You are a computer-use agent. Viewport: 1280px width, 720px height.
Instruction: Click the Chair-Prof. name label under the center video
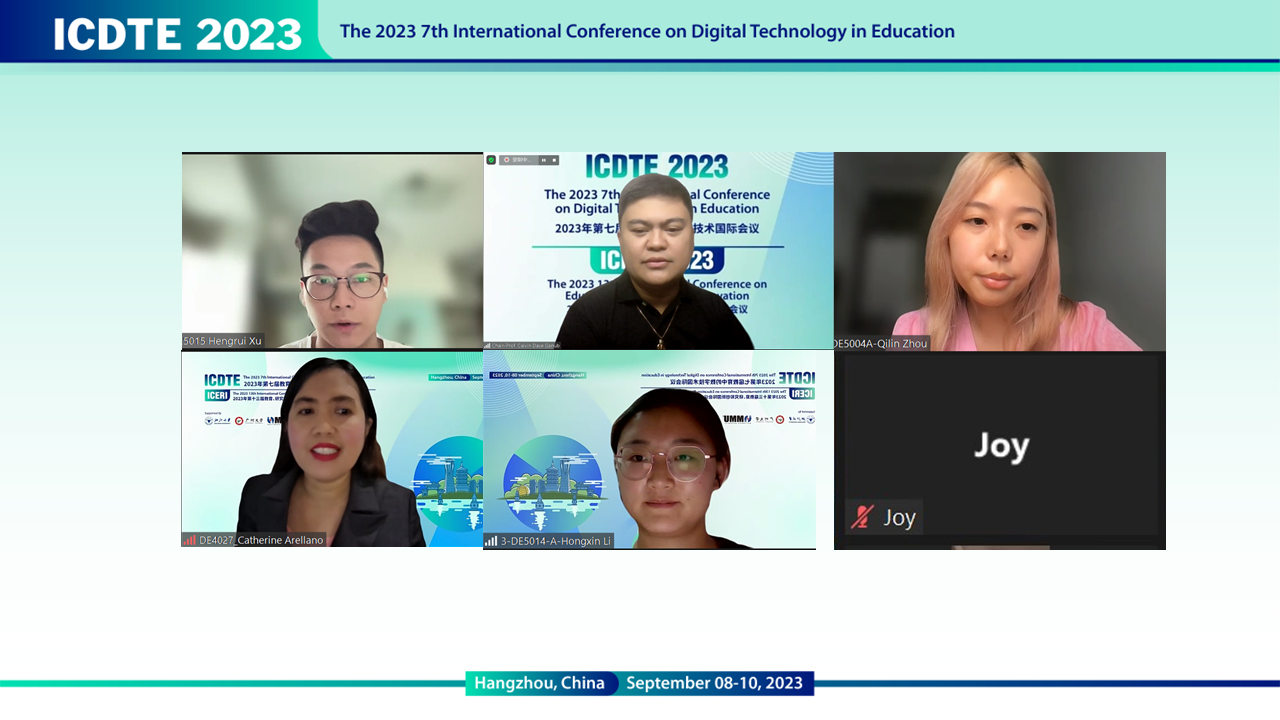[x=527, y=345]
